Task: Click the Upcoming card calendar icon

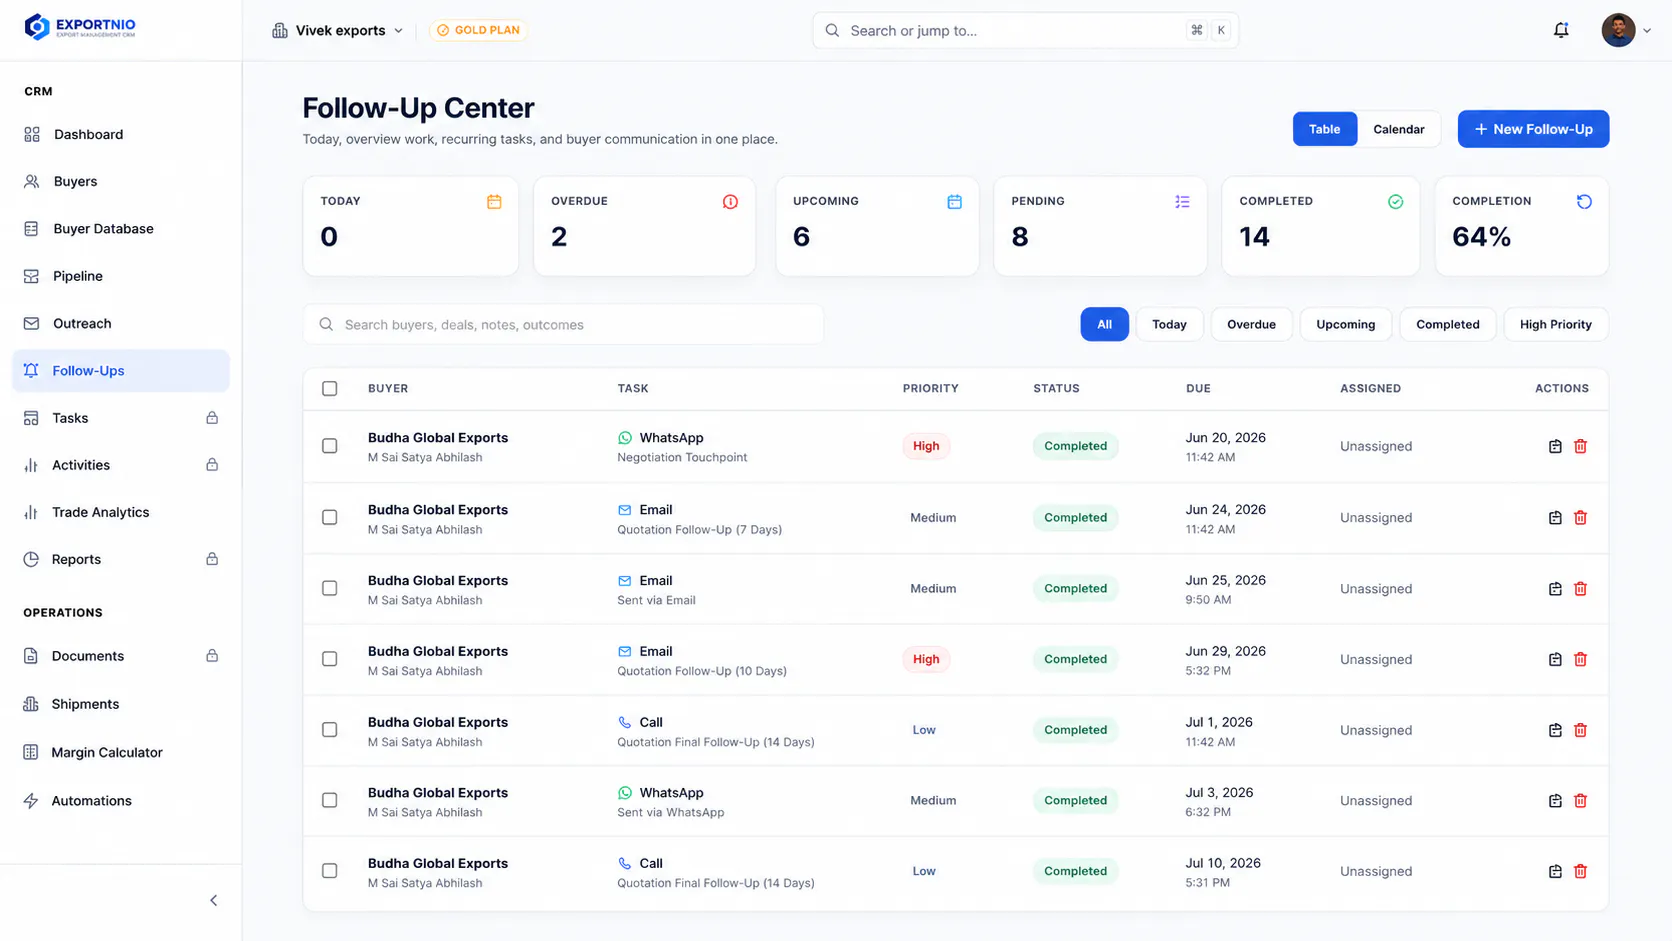Action: pyautogui.click(x=954, y=202)
